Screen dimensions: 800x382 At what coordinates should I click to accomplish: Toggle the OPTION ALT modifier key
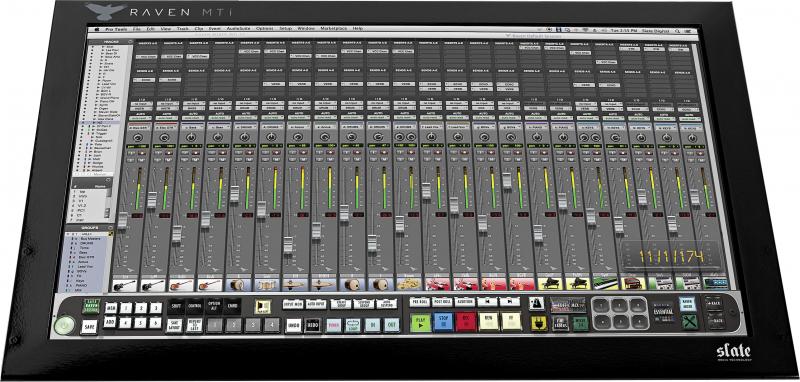pyautogui.click(x=214, y=306)
